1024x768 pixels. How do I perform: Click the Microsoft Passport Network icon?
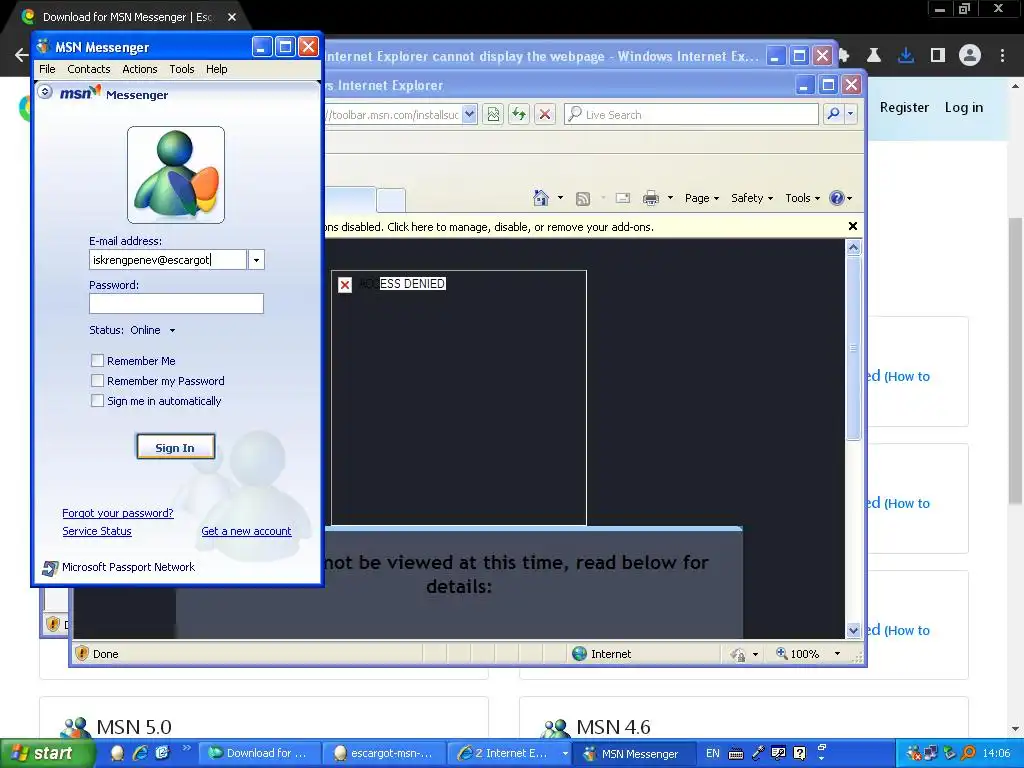pos(50,568)
